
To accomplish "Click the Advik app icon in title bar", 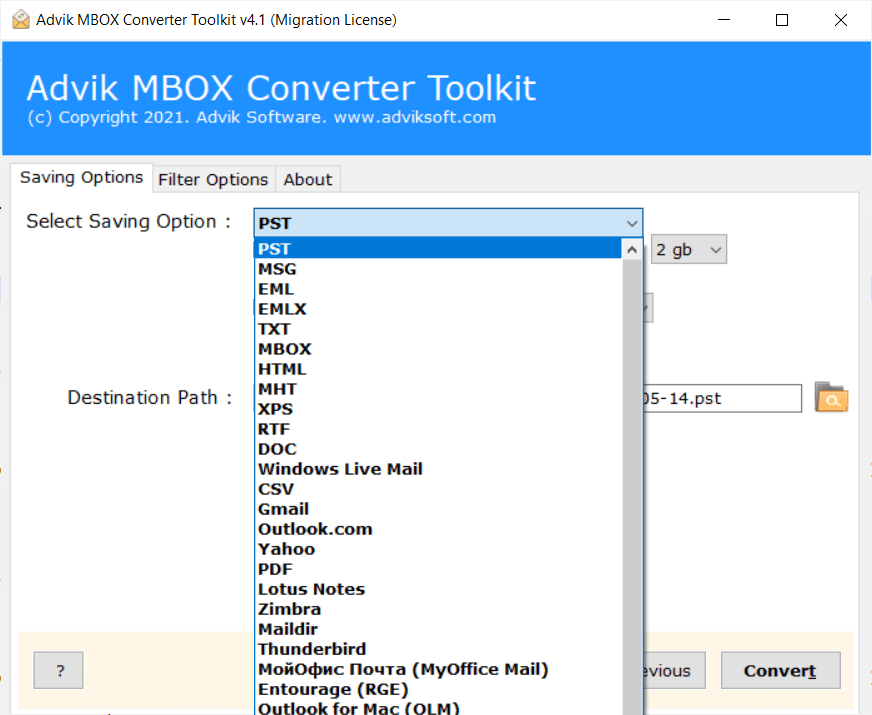I will pyautogui.click(x=21, y=19).
